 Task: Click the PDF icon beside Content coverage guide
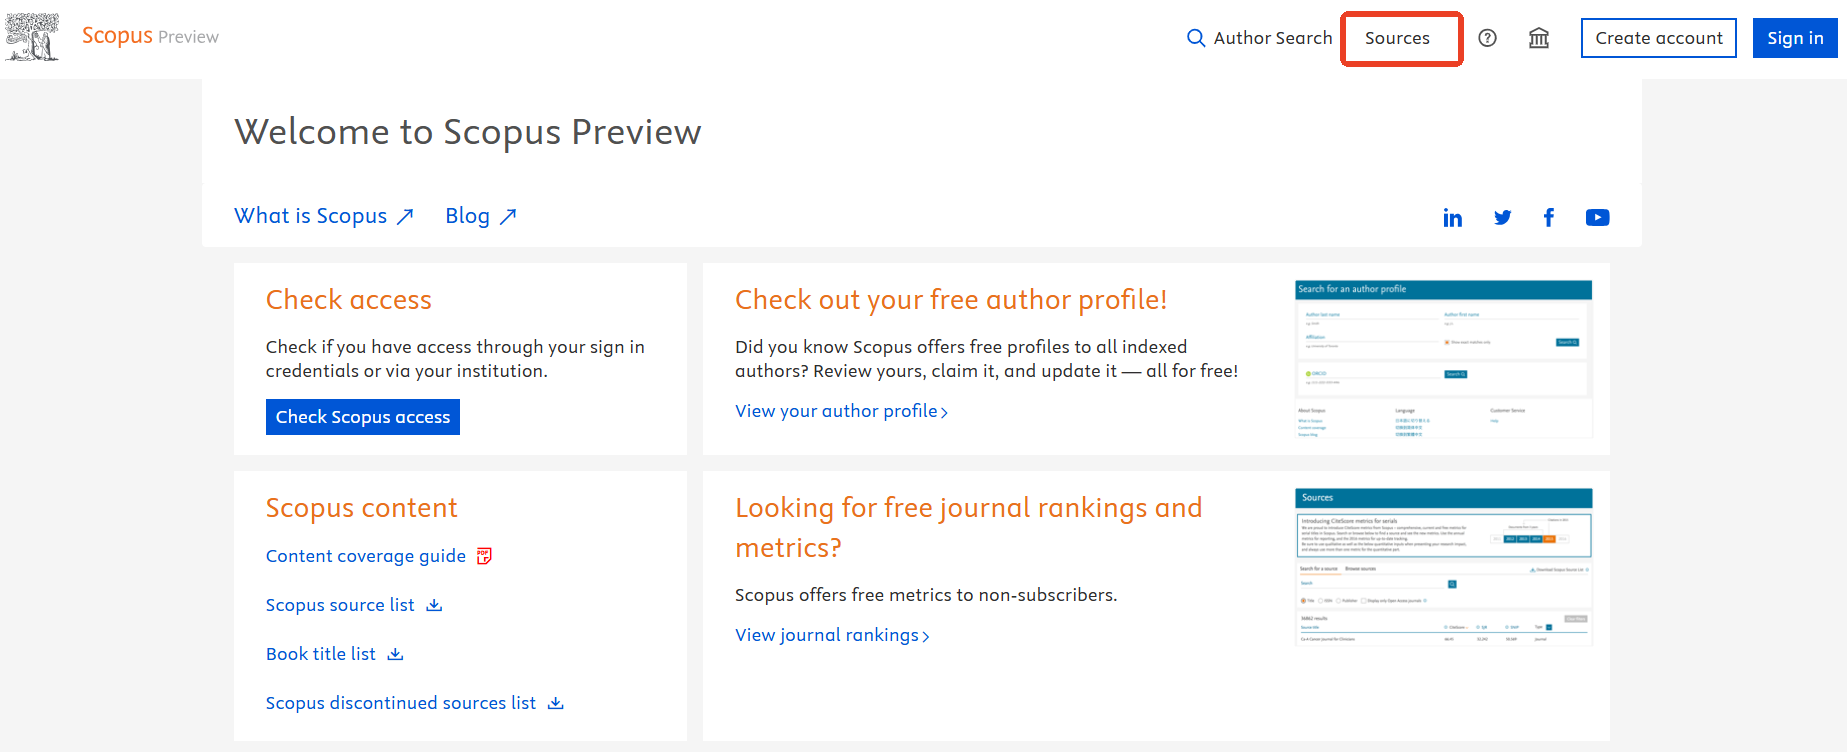485,556
